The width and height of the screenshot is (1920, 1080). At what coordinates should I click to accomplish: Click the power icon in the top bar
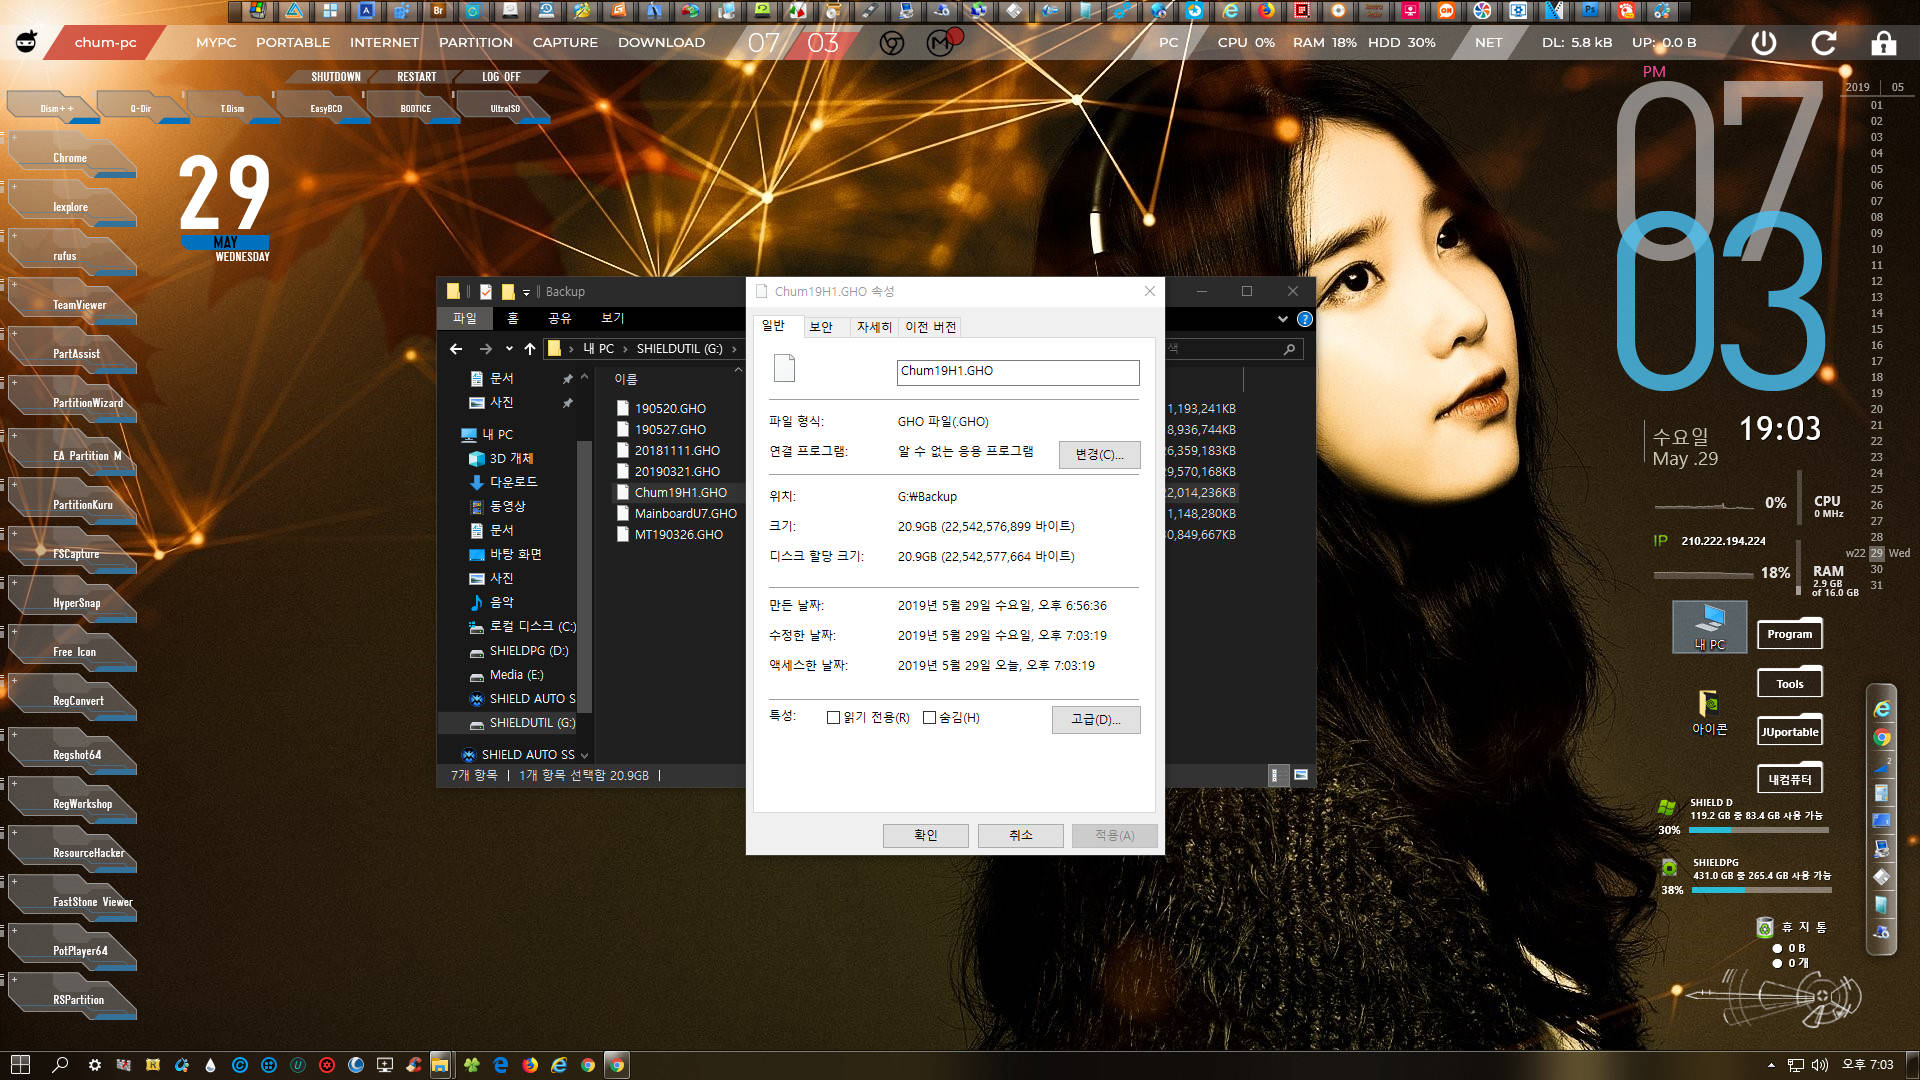tap(1764, 42)
